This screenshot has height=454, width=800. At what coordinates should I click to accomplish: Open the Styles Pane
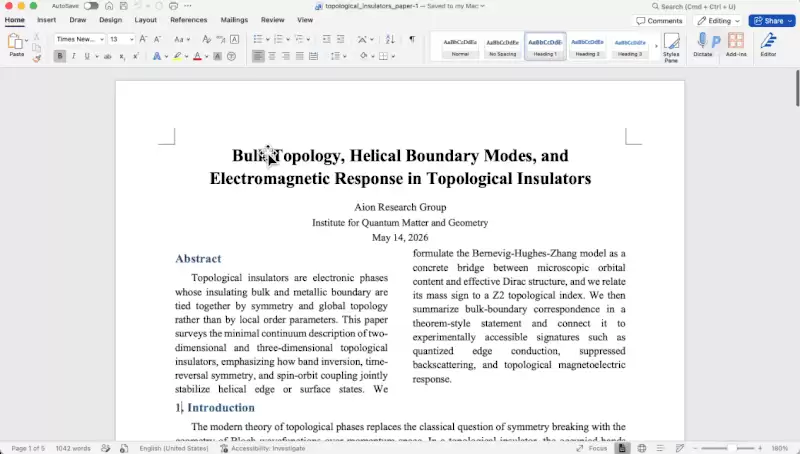click(671, 47)
